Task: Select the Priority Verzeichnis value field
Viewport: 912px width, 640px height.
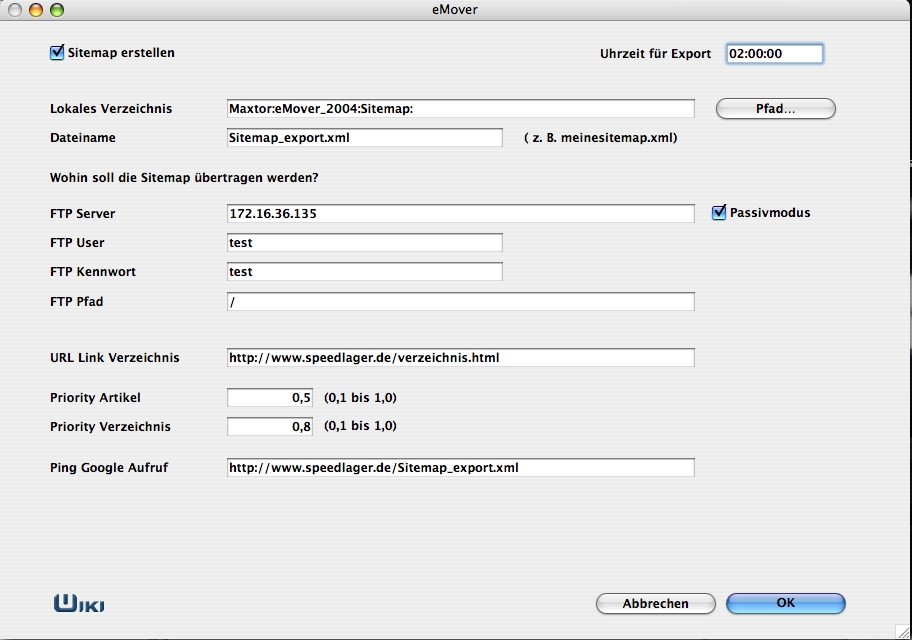Action: [x=270, y=427]
